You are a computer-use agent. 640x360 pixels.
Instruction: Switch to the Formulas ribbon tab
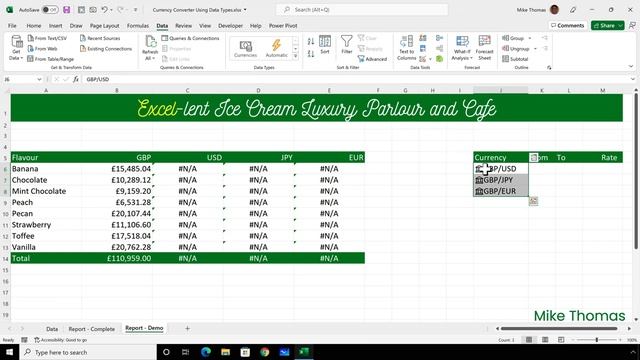pyautogui.click(x=138, y=25)
